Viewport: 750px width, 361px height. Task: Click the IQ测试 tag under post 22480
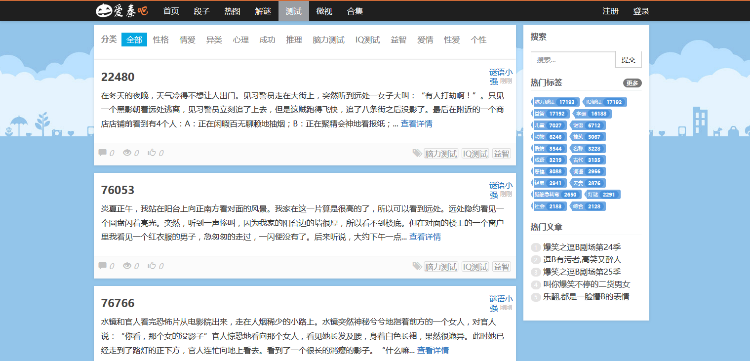(475, 153)
